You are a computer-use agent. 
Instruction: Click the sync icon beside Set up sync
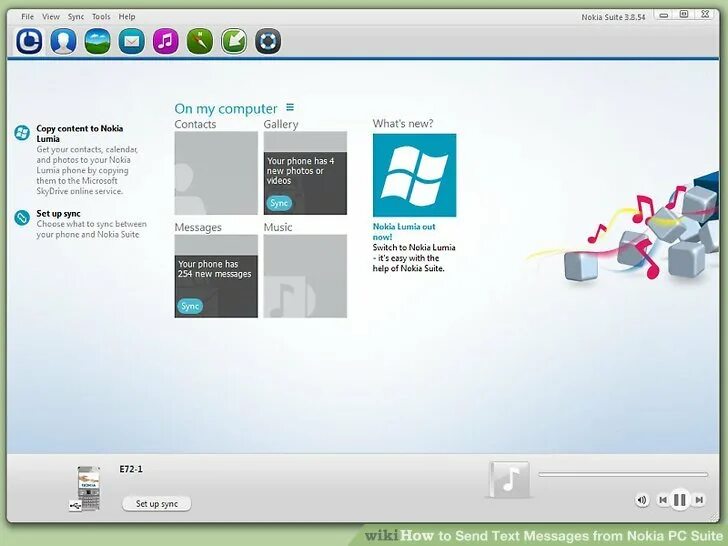tap(22, 217)
